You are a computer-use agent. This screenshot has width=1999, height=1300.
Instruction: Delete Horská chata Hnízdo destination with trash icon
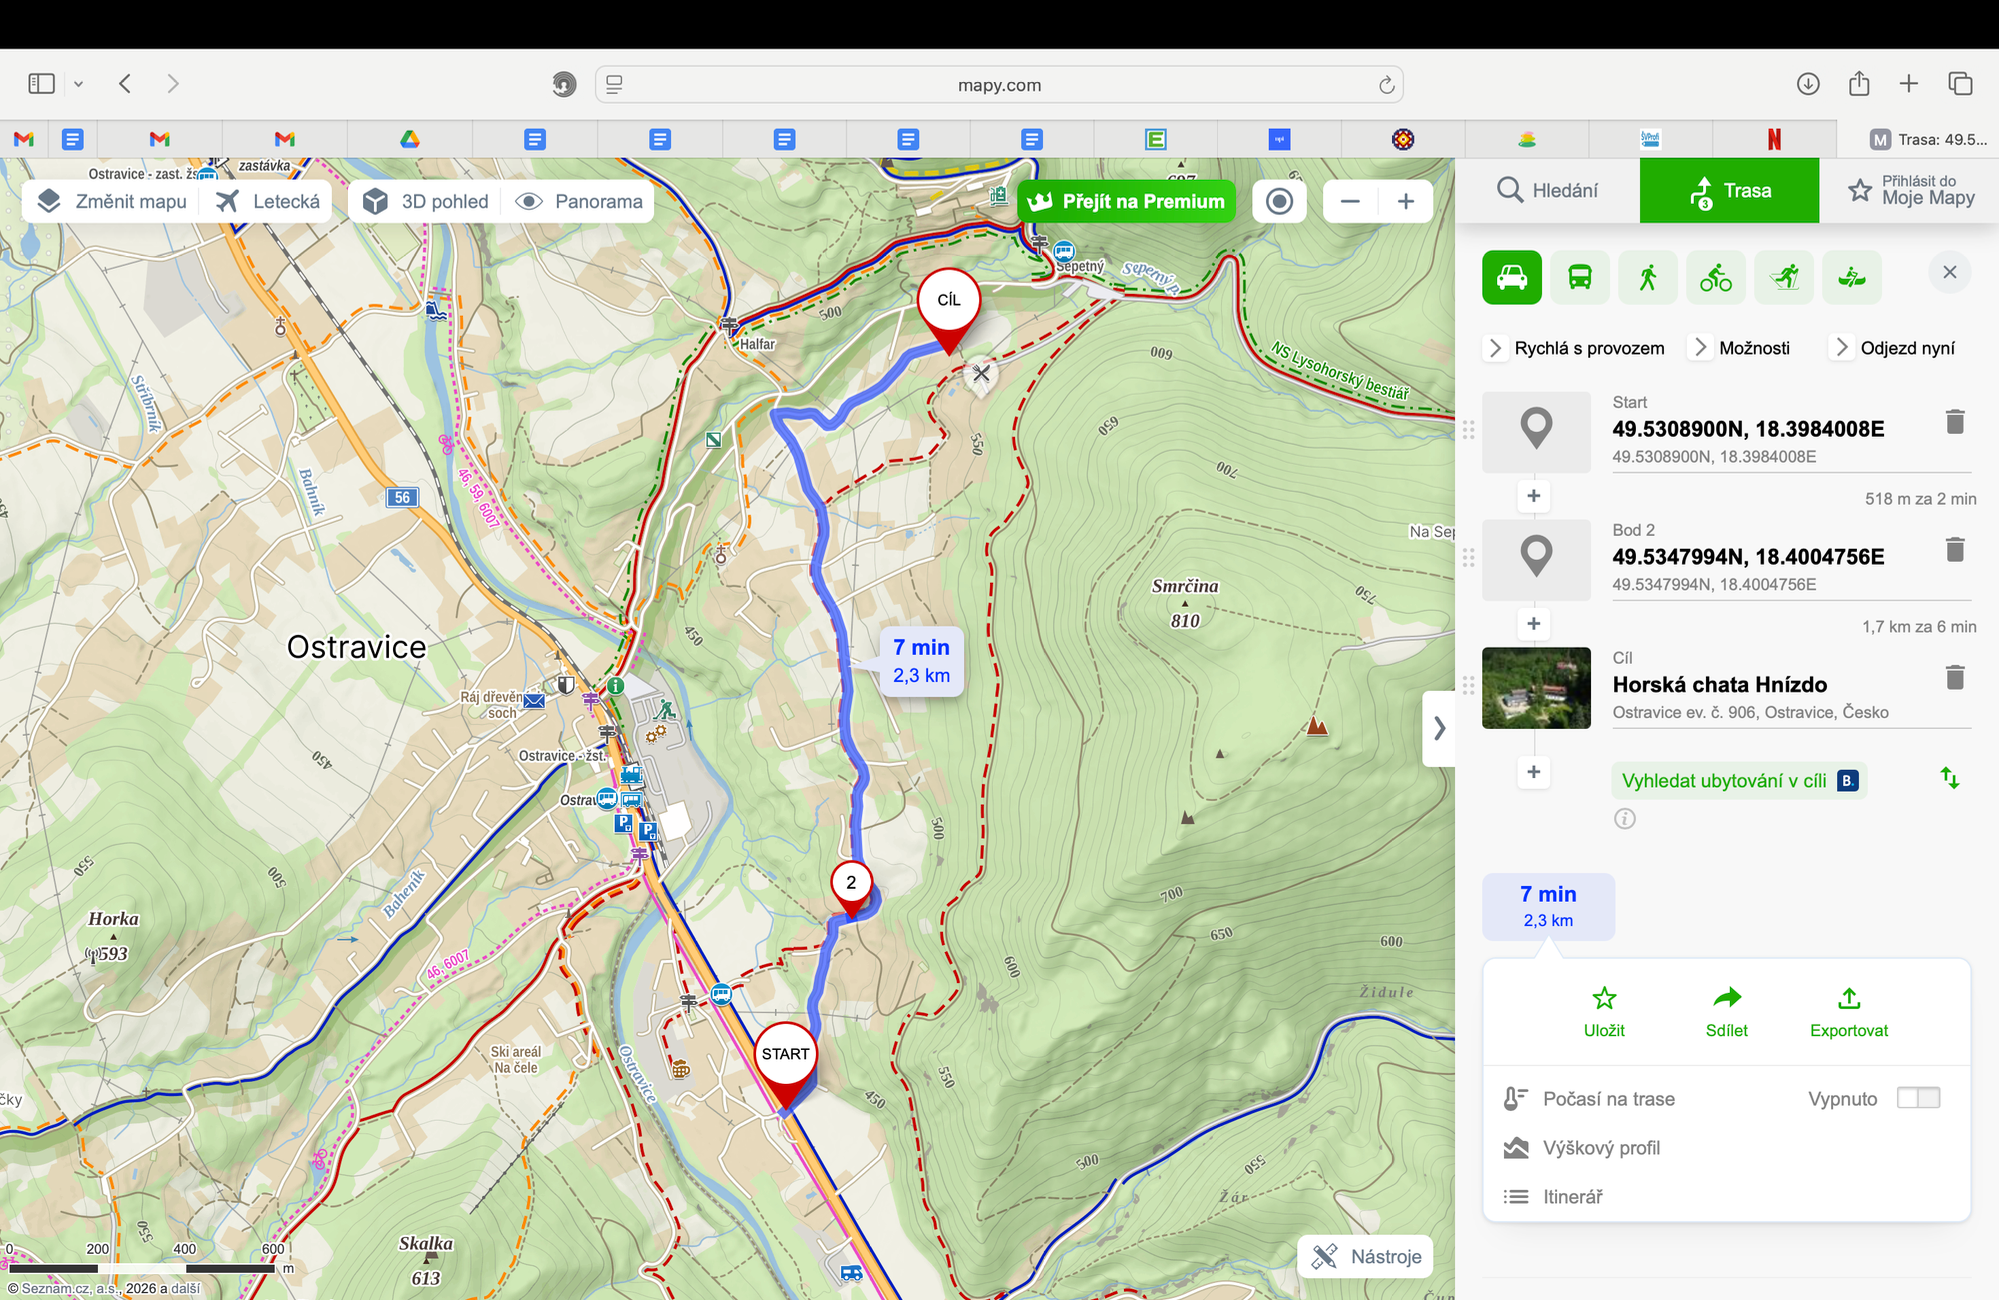1955,677
